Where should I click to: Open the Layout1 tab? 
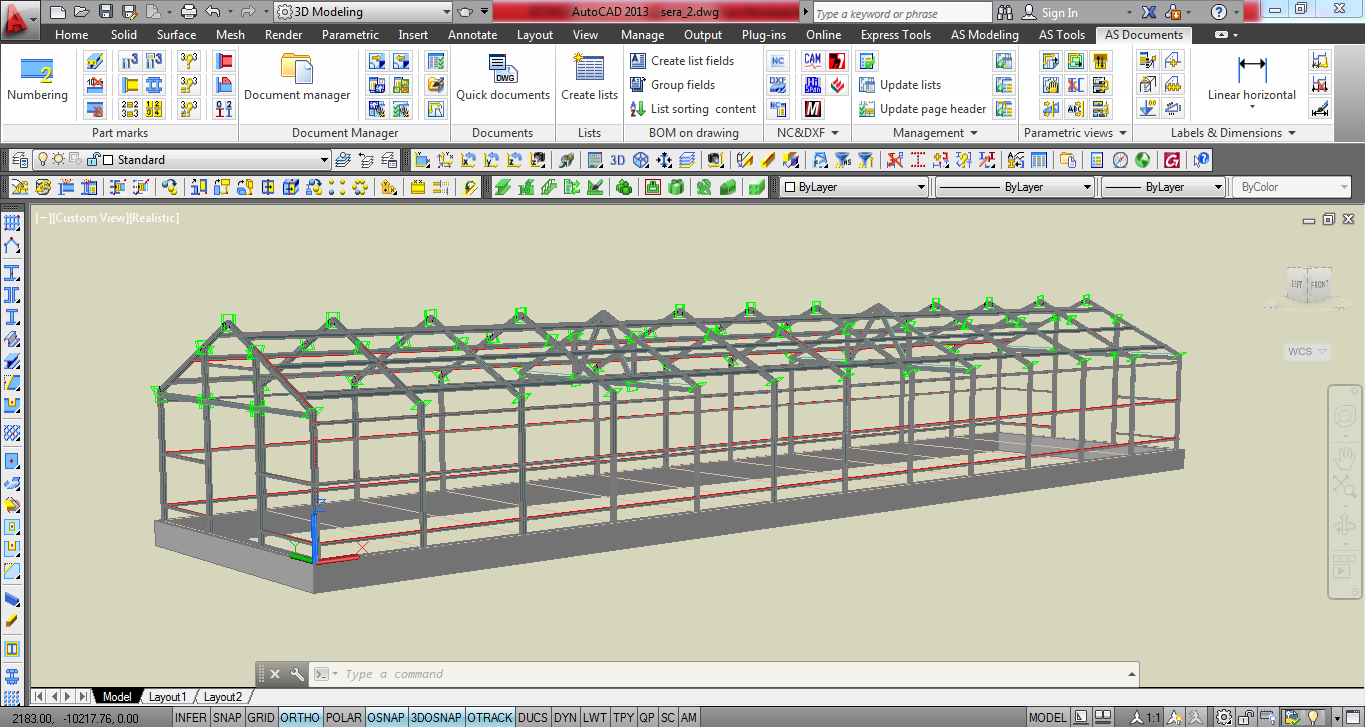pyautogui.click(x=167, y=697)
